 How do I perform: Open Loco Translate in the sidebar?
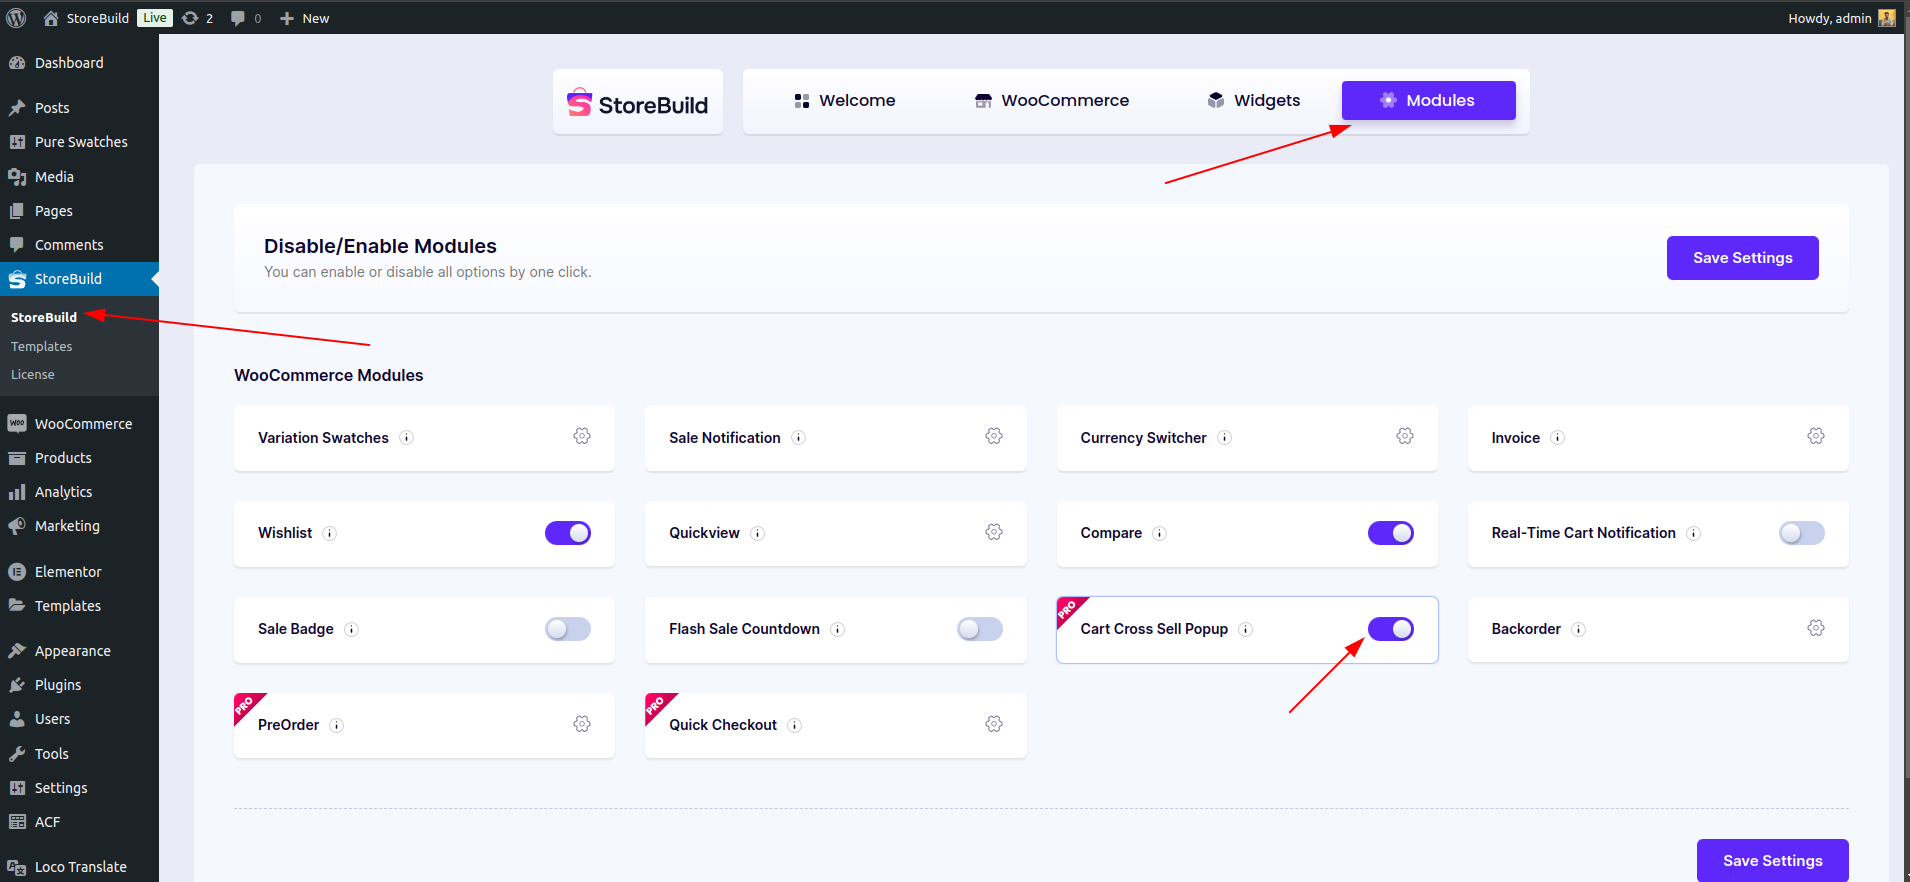pyautogui.click(x=79, y=867)
